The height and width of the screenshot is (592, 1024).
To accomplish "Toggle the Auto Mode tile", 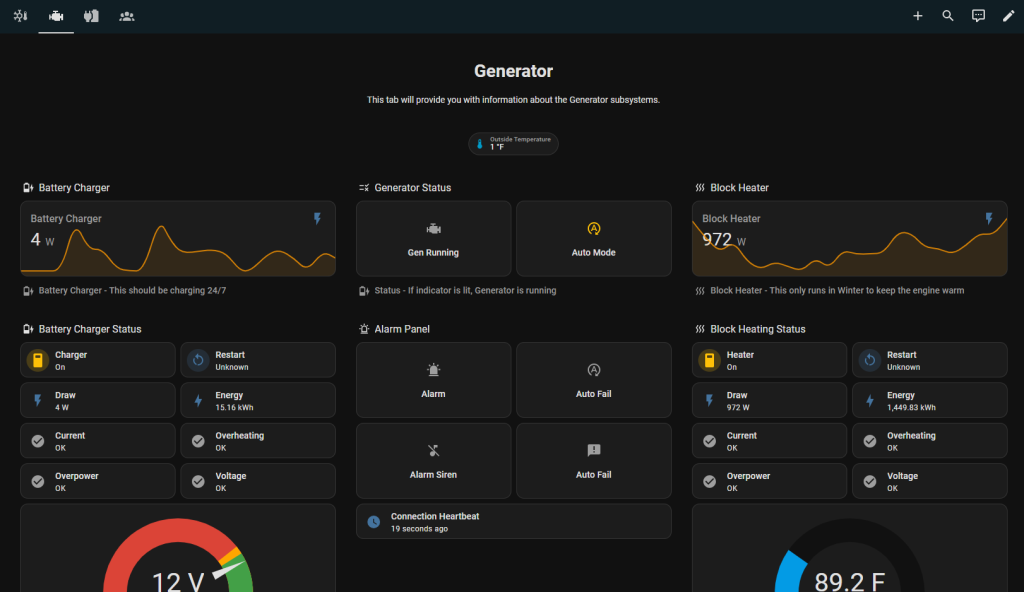I will click(x=593, y=239).
